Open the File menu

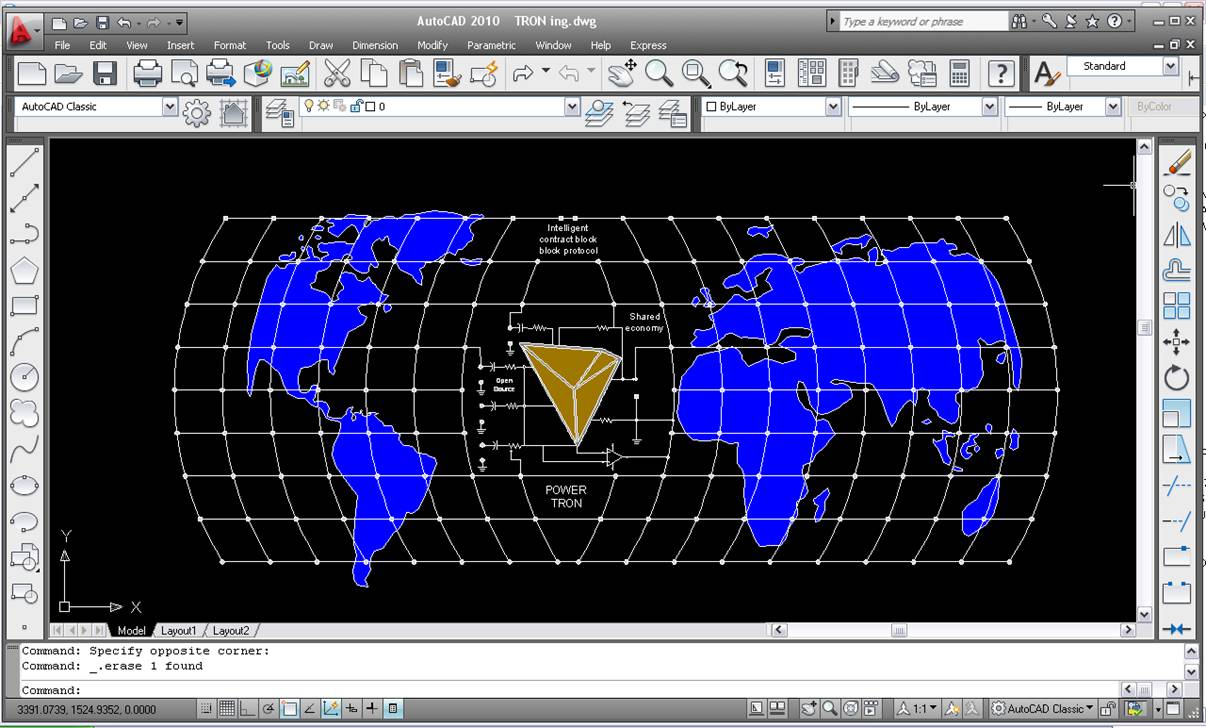tap(62, 45)
